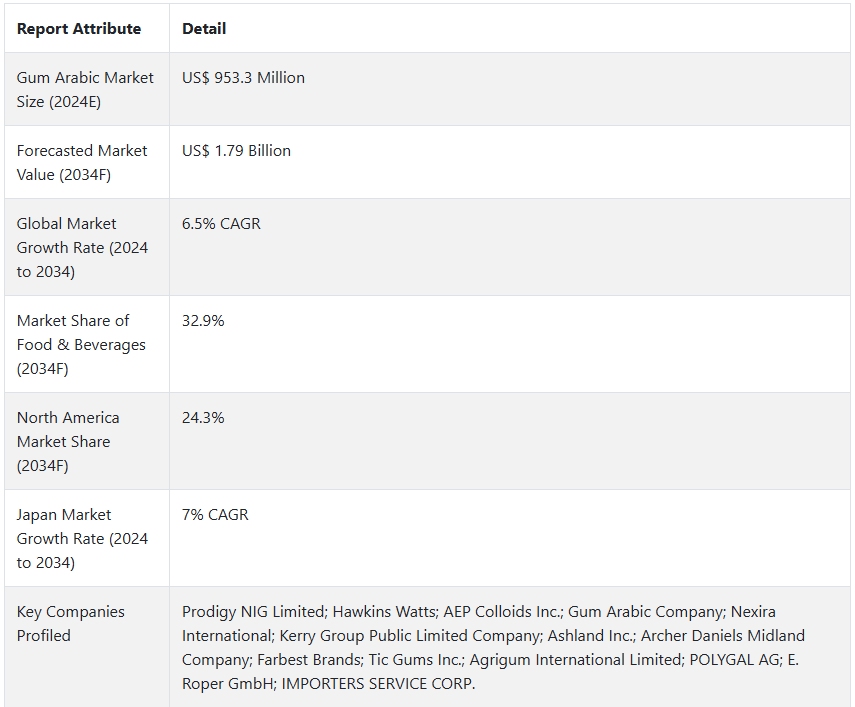
Task: Click Prodigy NIG Limited in company list
Action: [x=254, y=612]
